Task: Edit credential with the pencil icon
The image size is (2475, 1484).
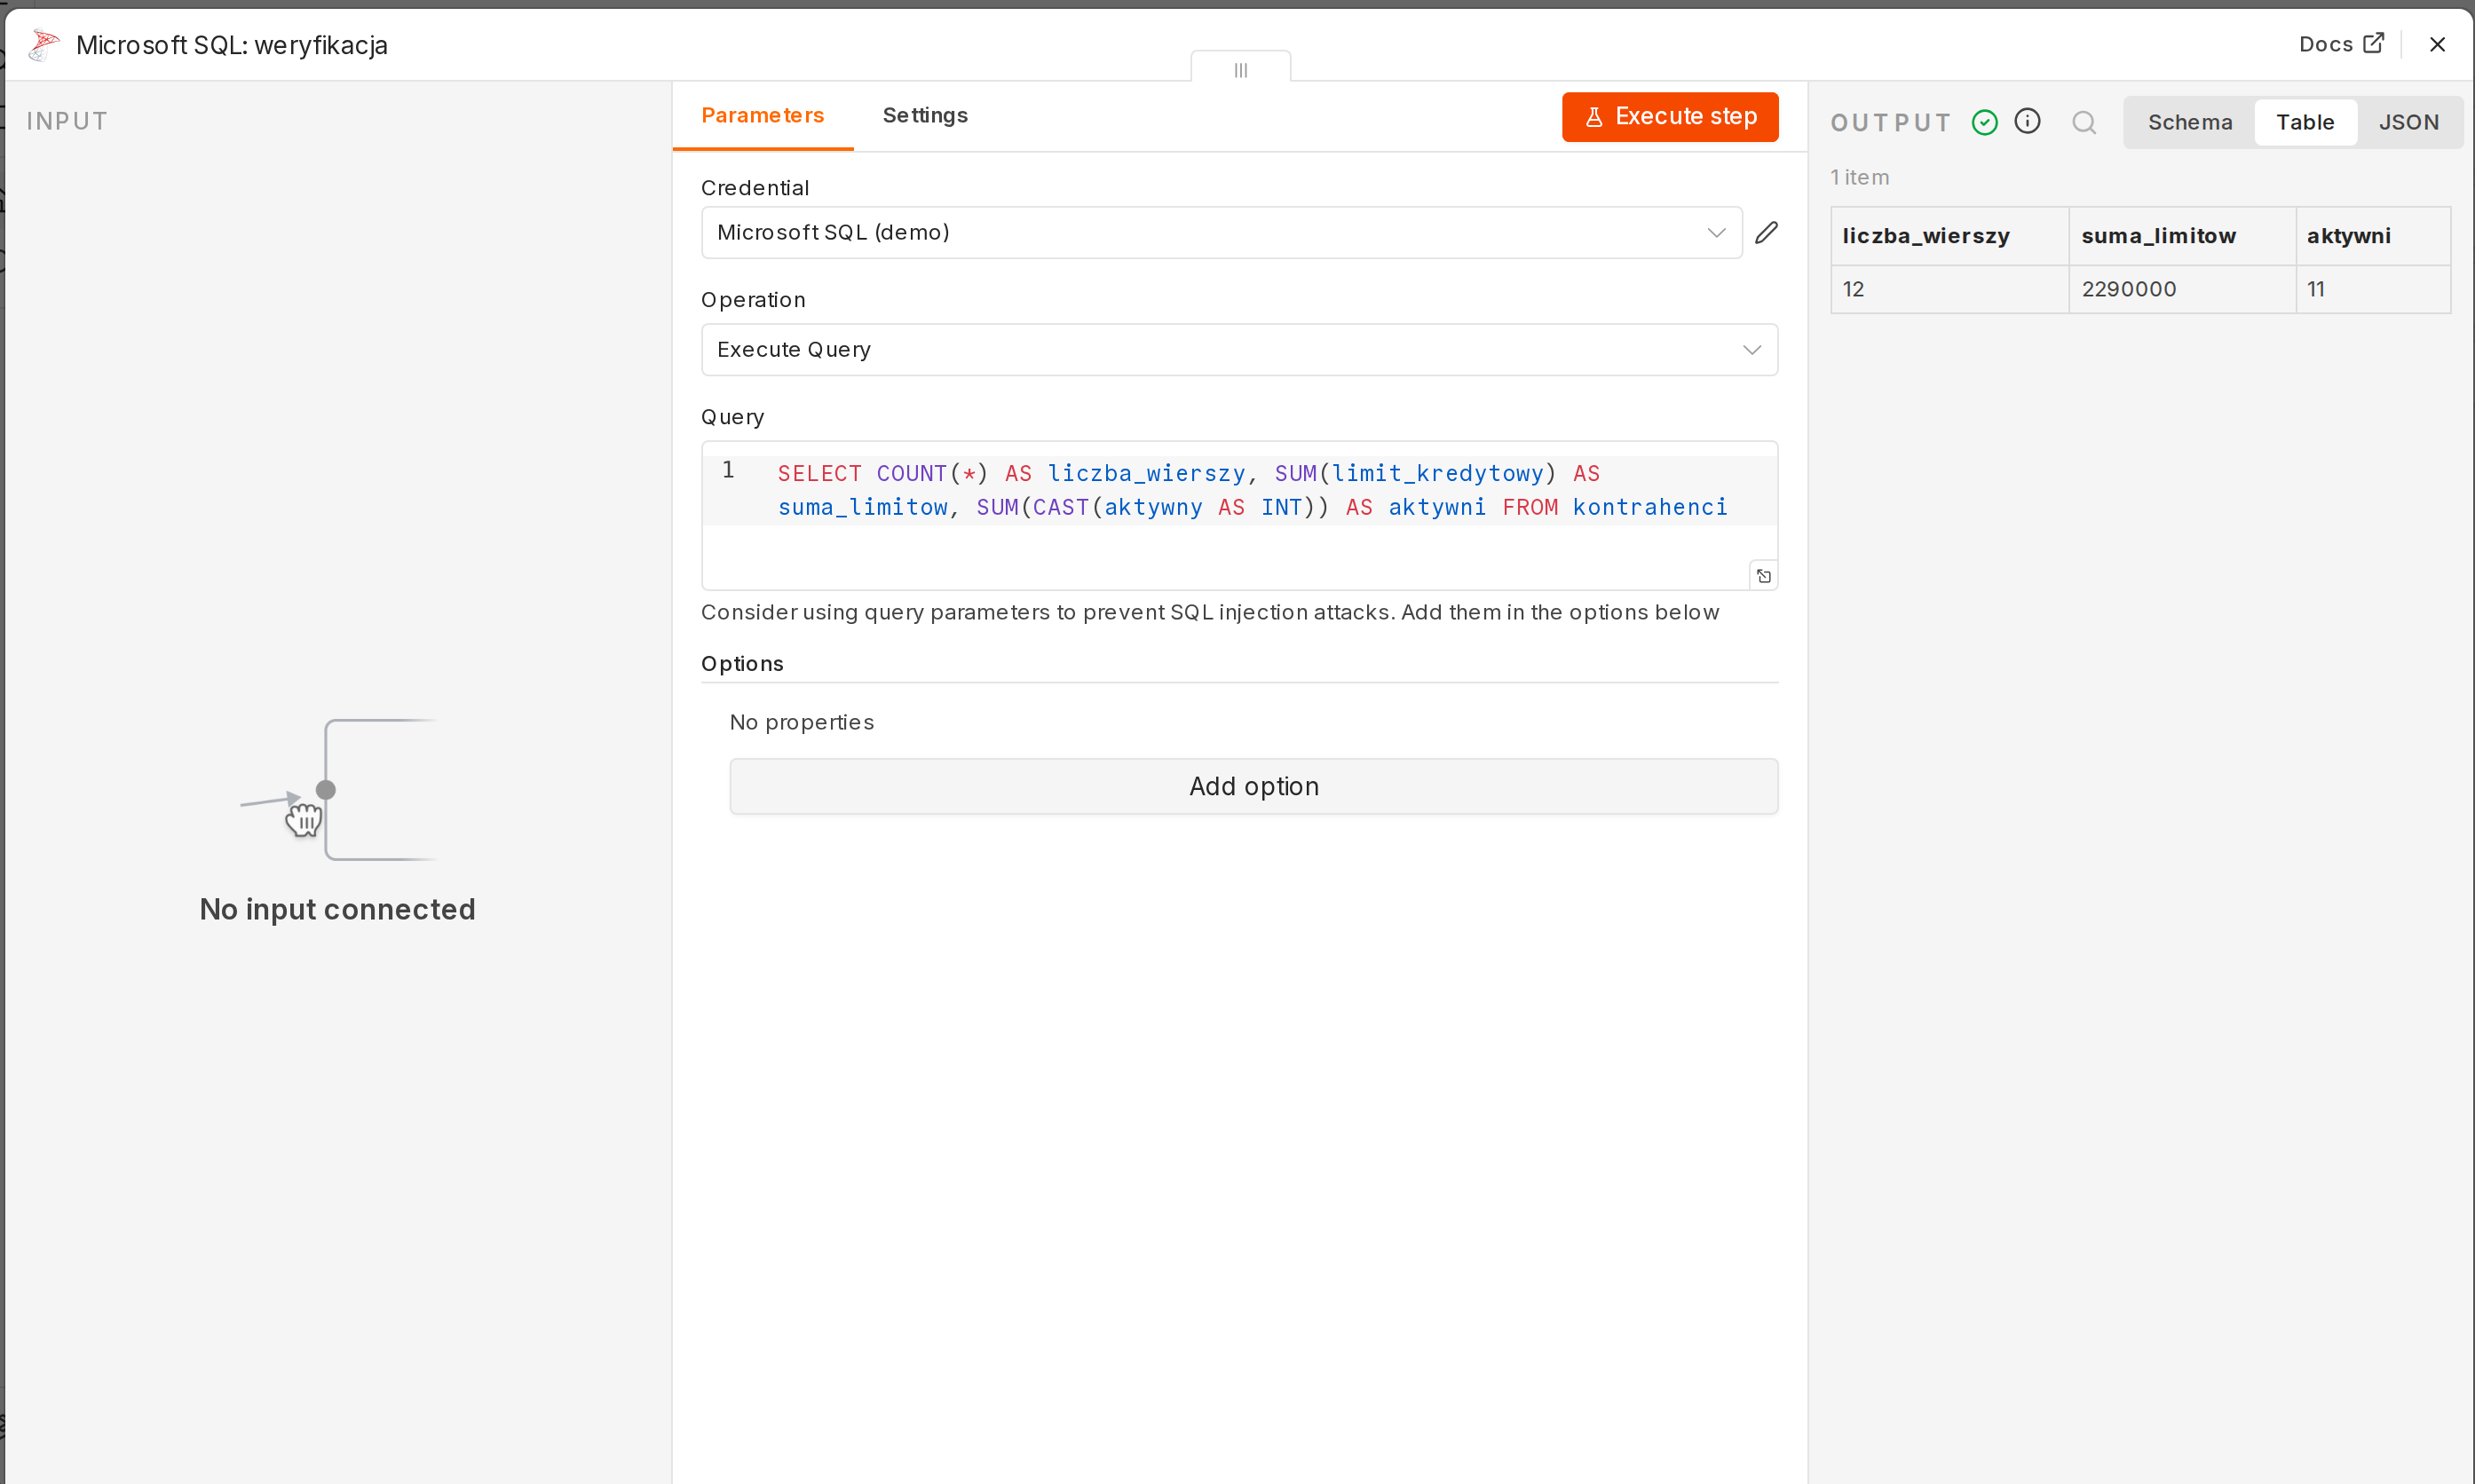Action: [x=1766, y=232]
